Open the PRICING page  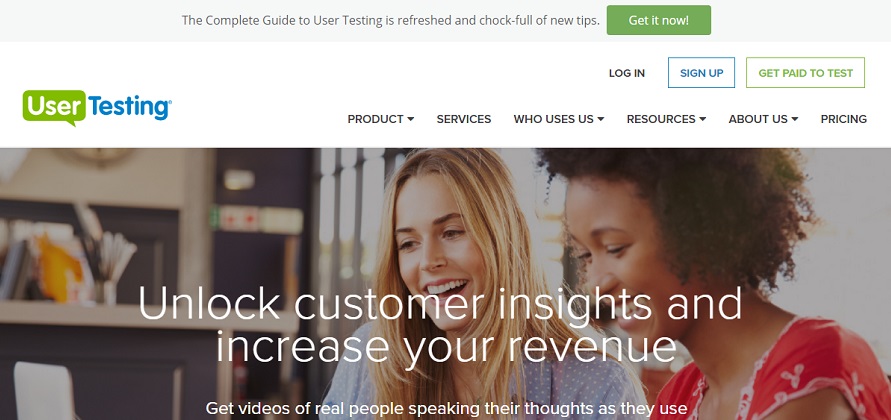(843, 119)
